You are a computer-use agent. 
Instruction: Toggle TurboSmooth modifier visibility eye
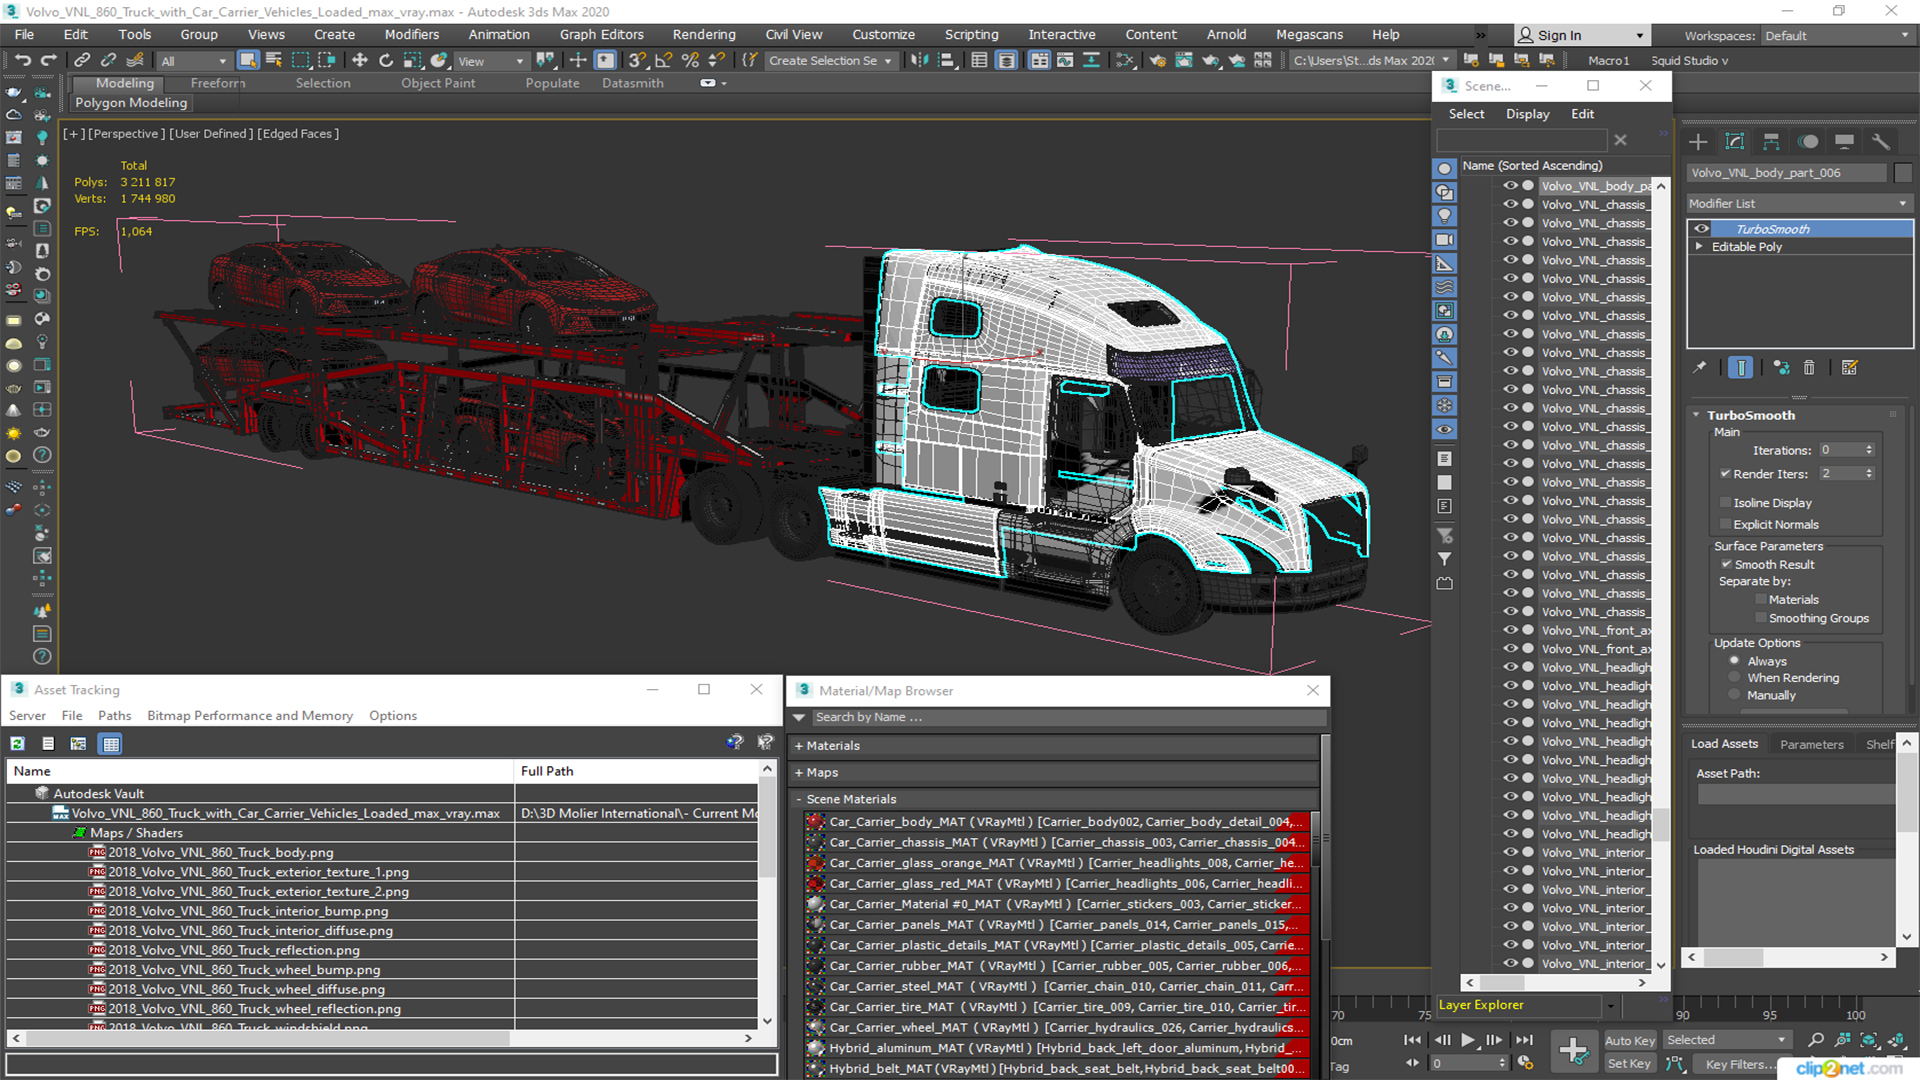[1701, 229]
